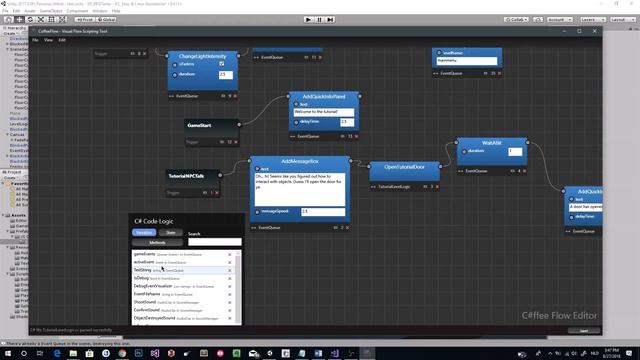Open Unity's GameObject menu

click(x=51, y=11)
